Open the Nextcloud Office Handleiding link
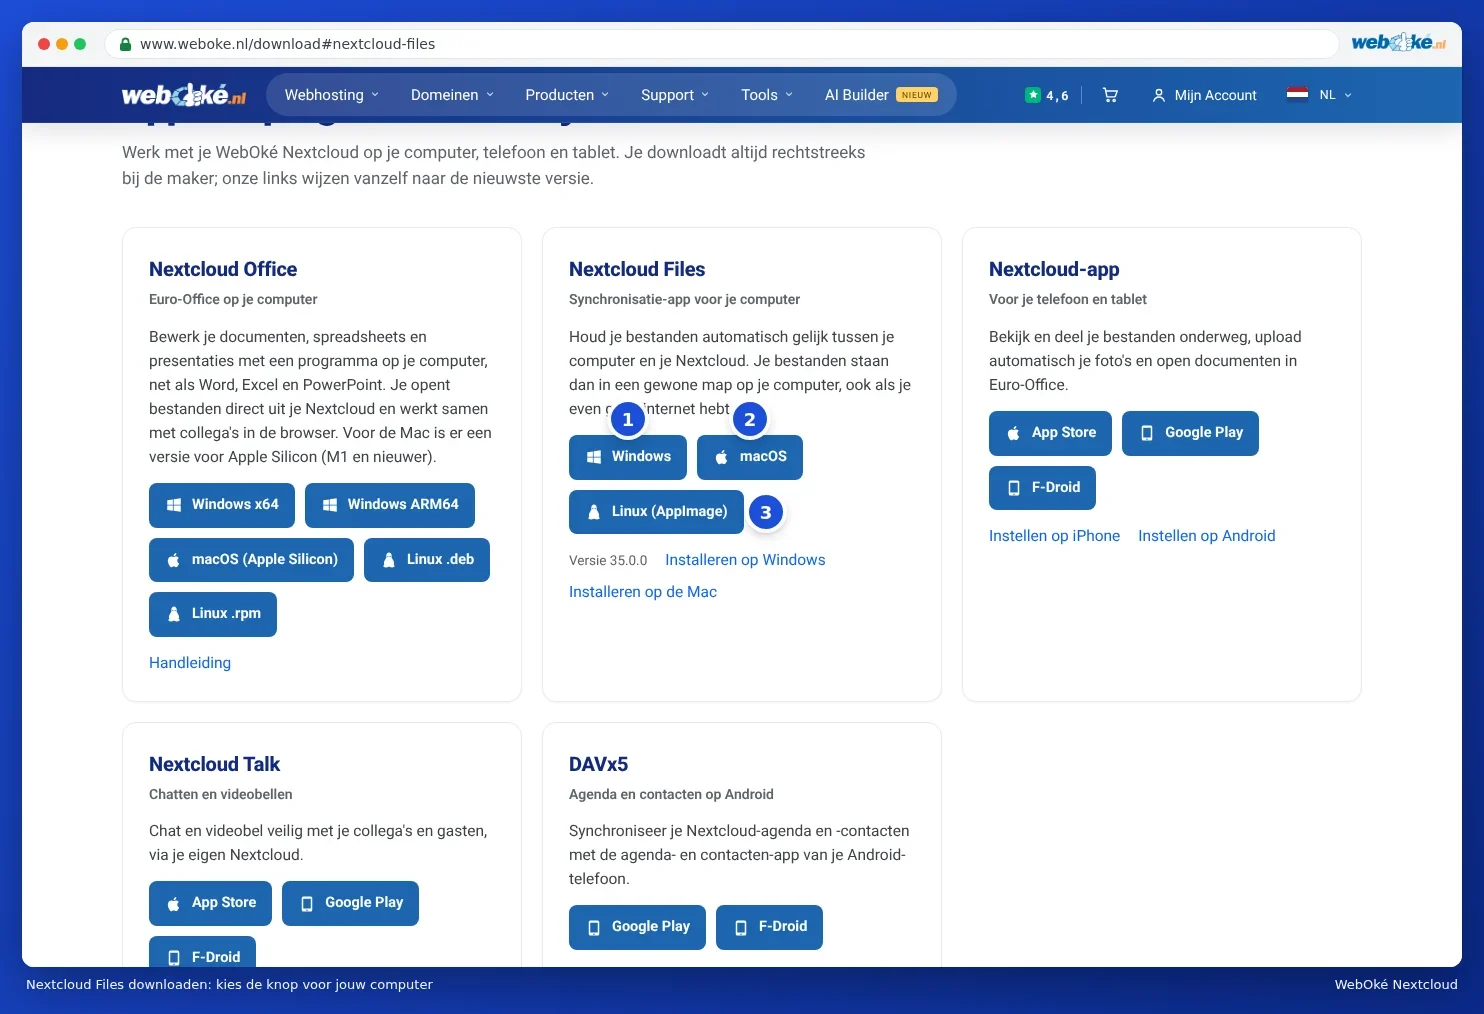 [x=190, y=663]
